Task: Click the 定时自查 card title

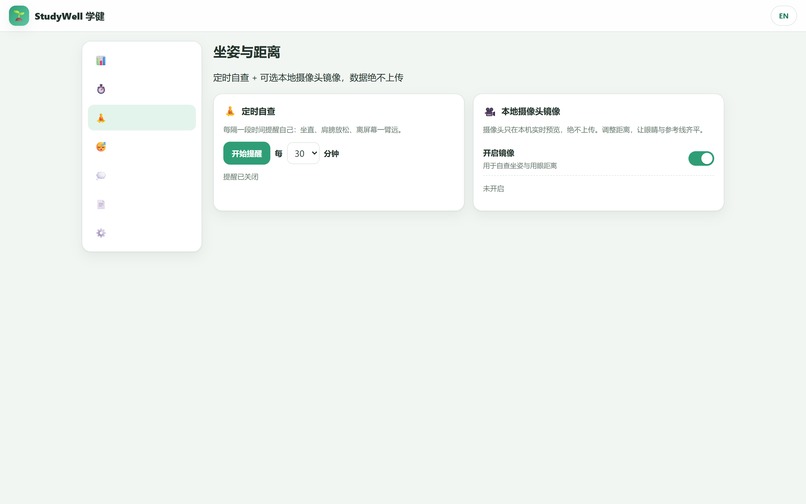Action: coord(259,111)
